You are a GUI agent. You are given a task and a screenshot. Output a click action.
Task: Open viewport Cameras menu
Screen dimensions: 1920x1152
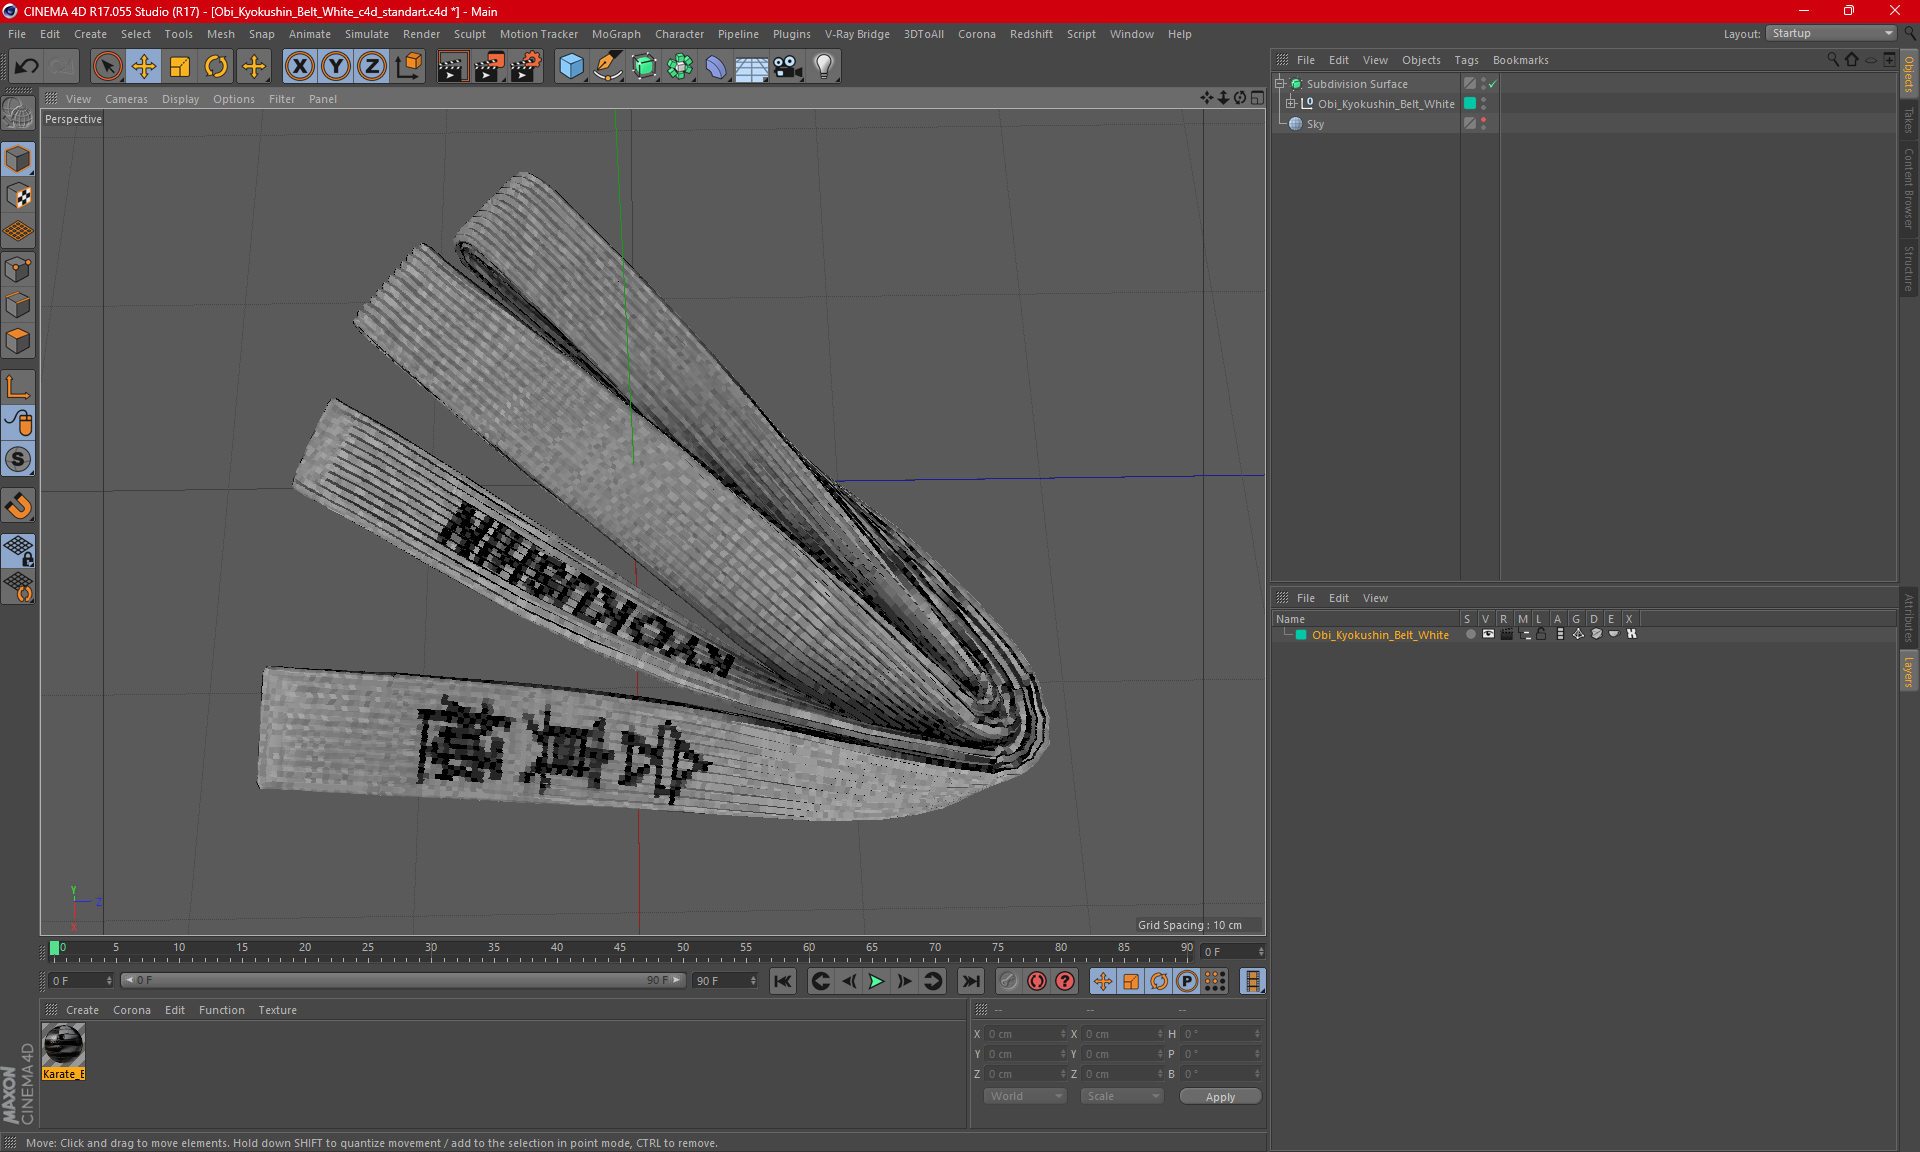point(126,99)
